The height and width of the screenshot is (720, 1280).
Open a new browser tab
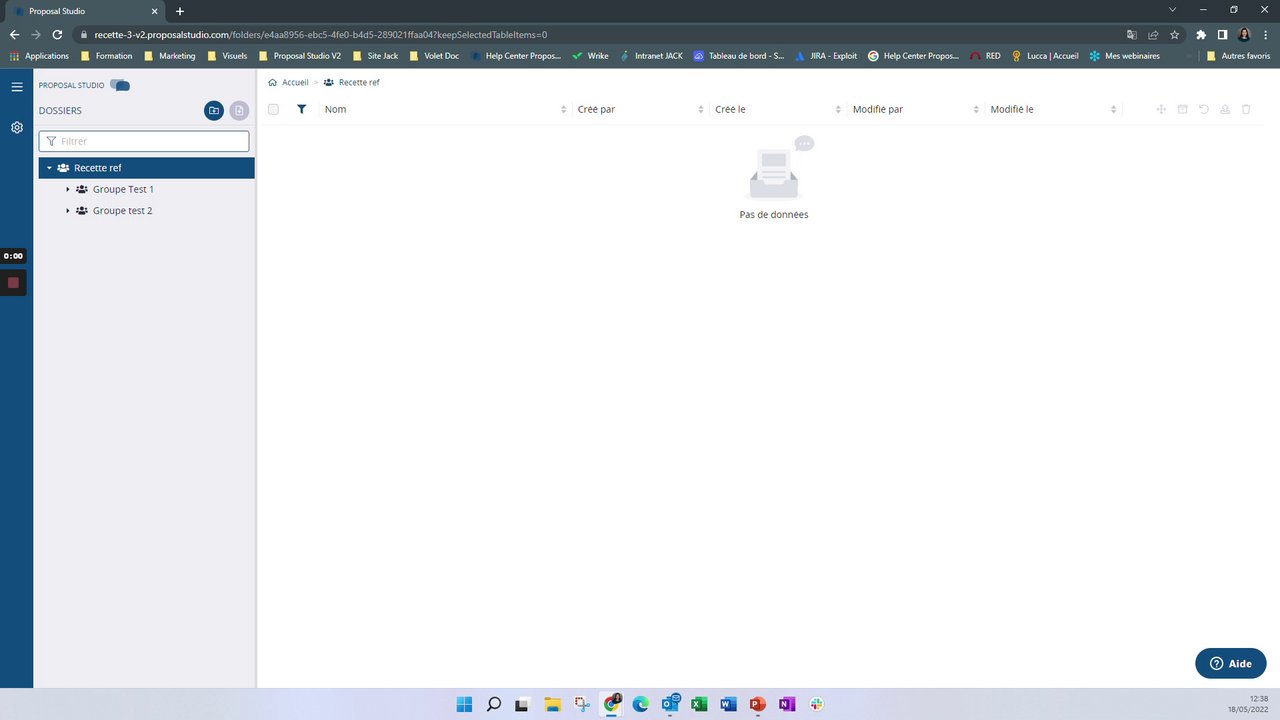180,11
